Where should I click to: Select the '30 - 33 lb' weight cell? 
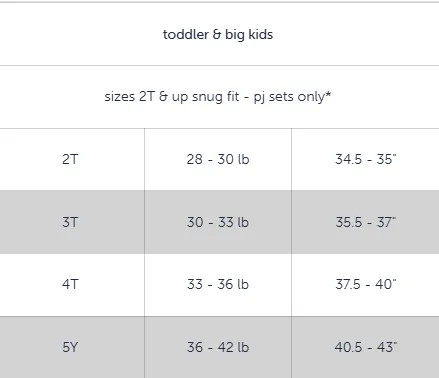click(x=218, y=222)
